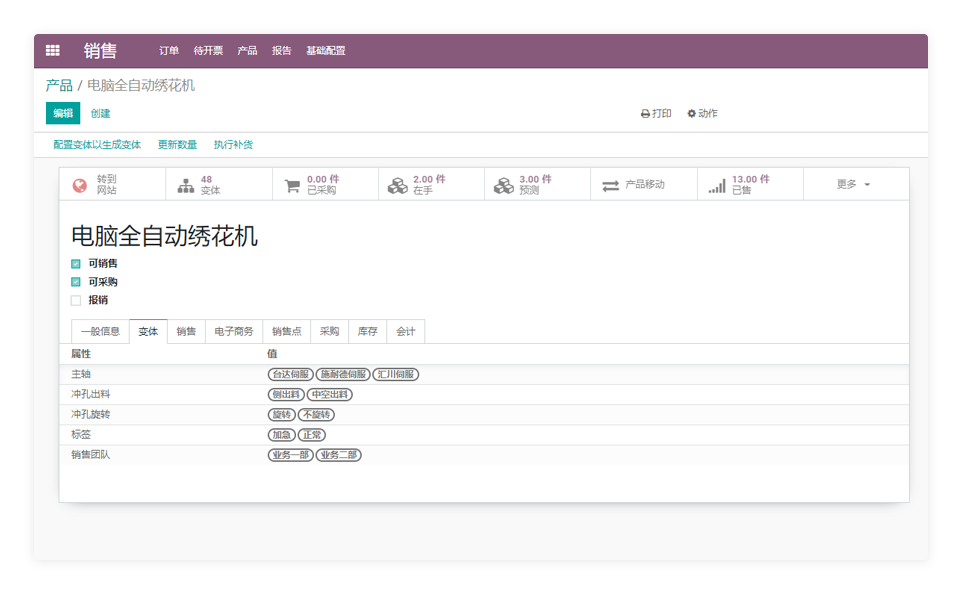Click the sitemap icon for 48 变体
This screenshot has width=962, height=594.
186,185
